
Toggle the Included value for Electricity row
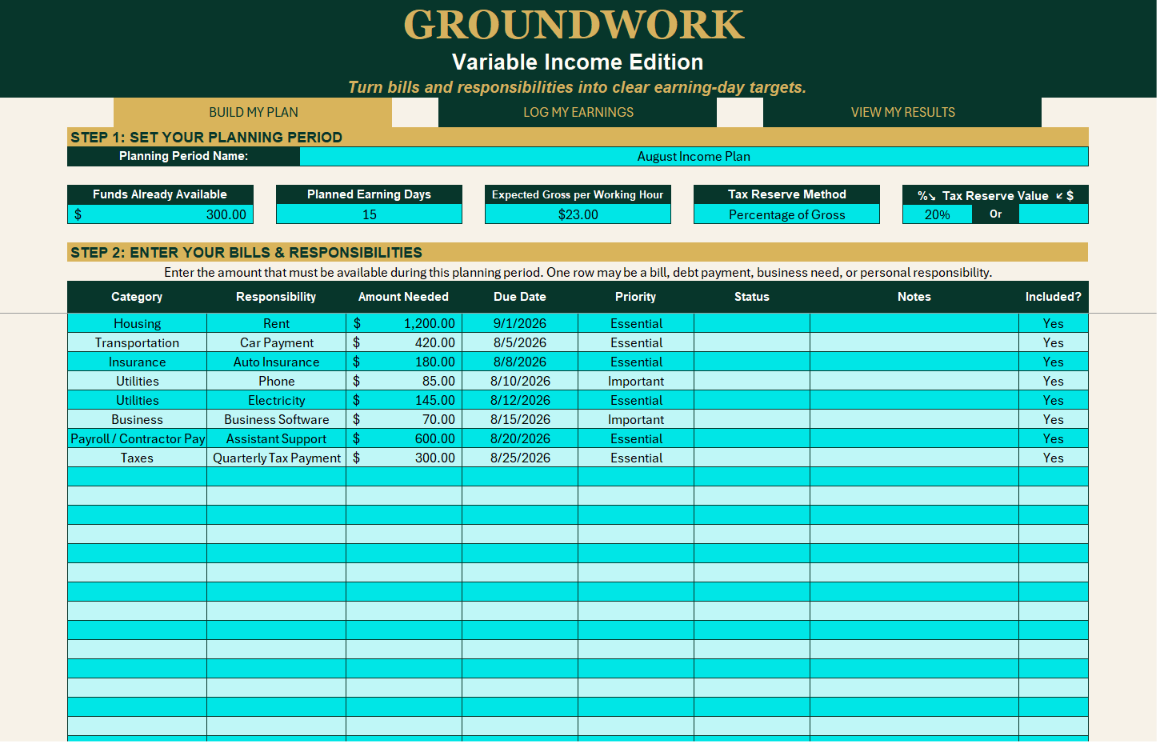pyautogui.click(x=1053, y=400)
